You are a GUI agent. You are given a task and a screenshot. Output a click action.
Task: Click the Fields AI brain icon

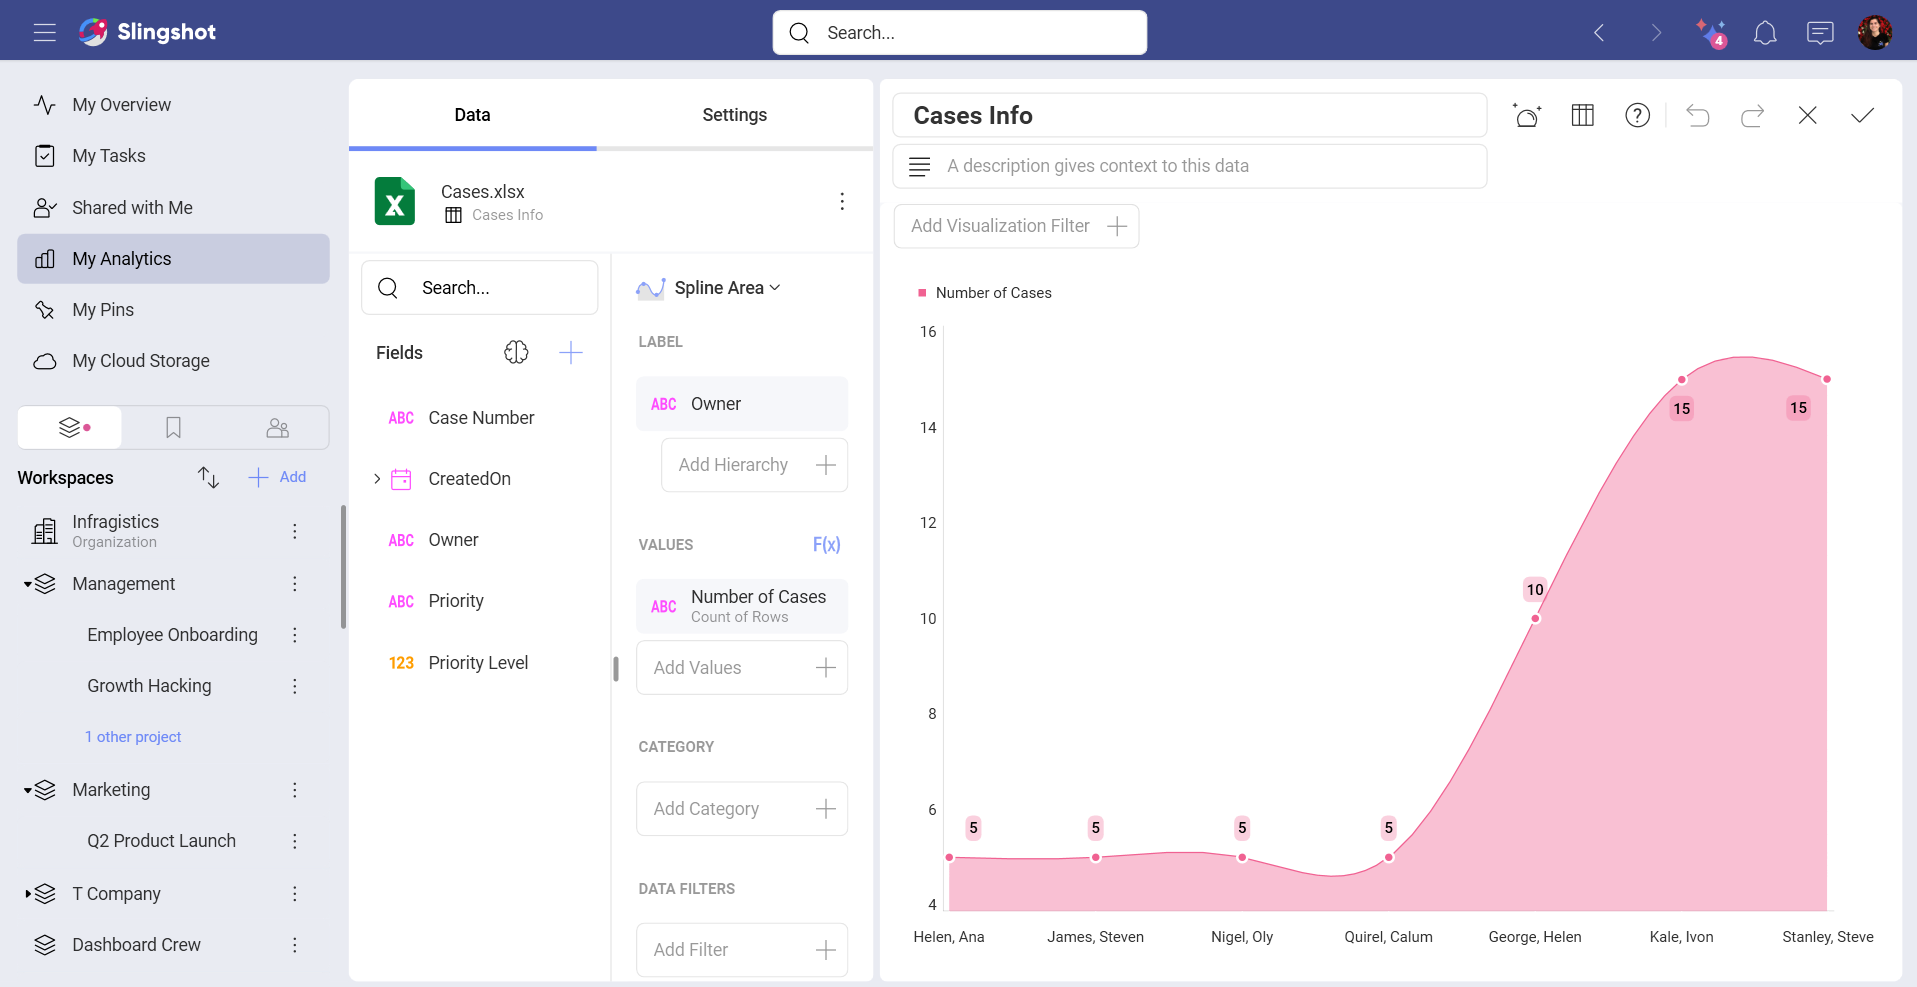(516, 352)
